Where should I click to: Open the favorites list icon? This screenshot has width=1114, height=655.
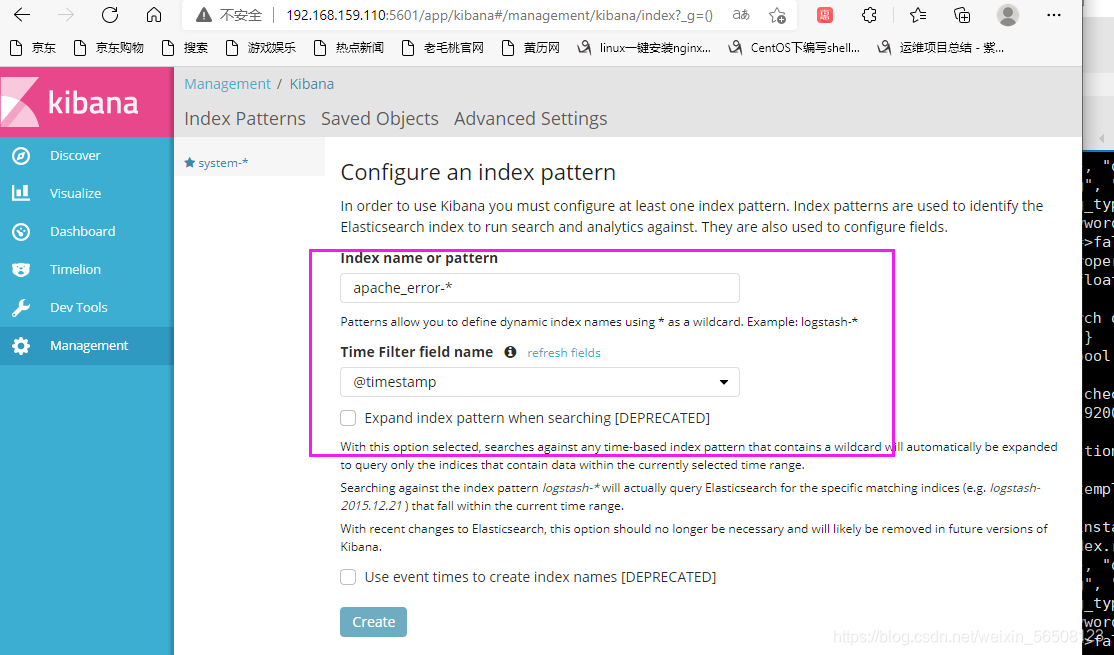[x=918, y=15]
